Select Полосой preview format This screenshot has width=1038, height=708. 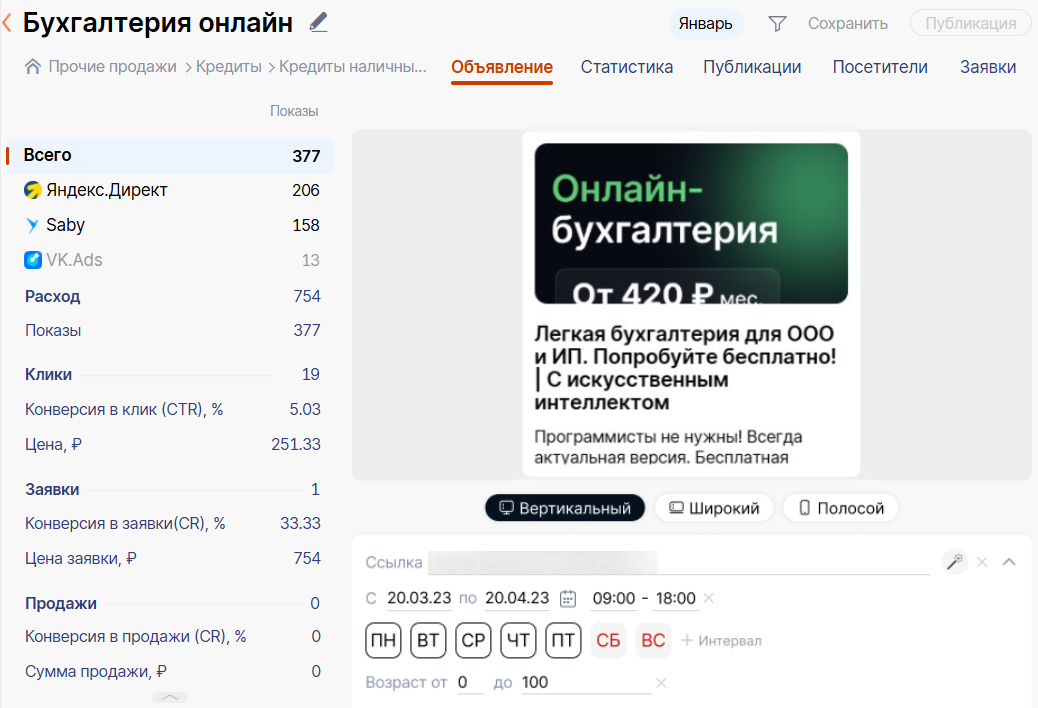pyautogui.click(x=841, y=508)
